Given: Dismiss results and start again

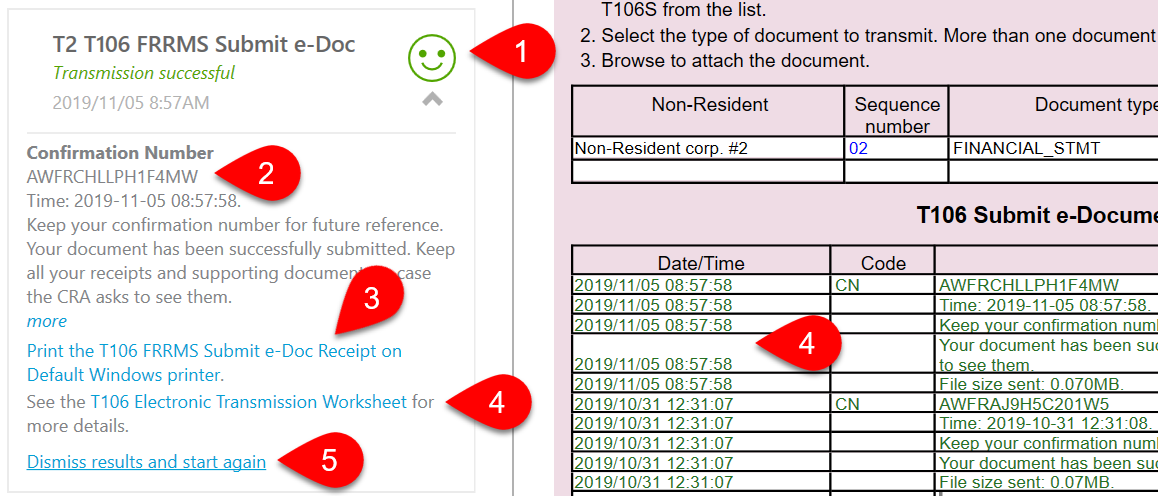Looking at the screenshot, I should click(146, 462).
